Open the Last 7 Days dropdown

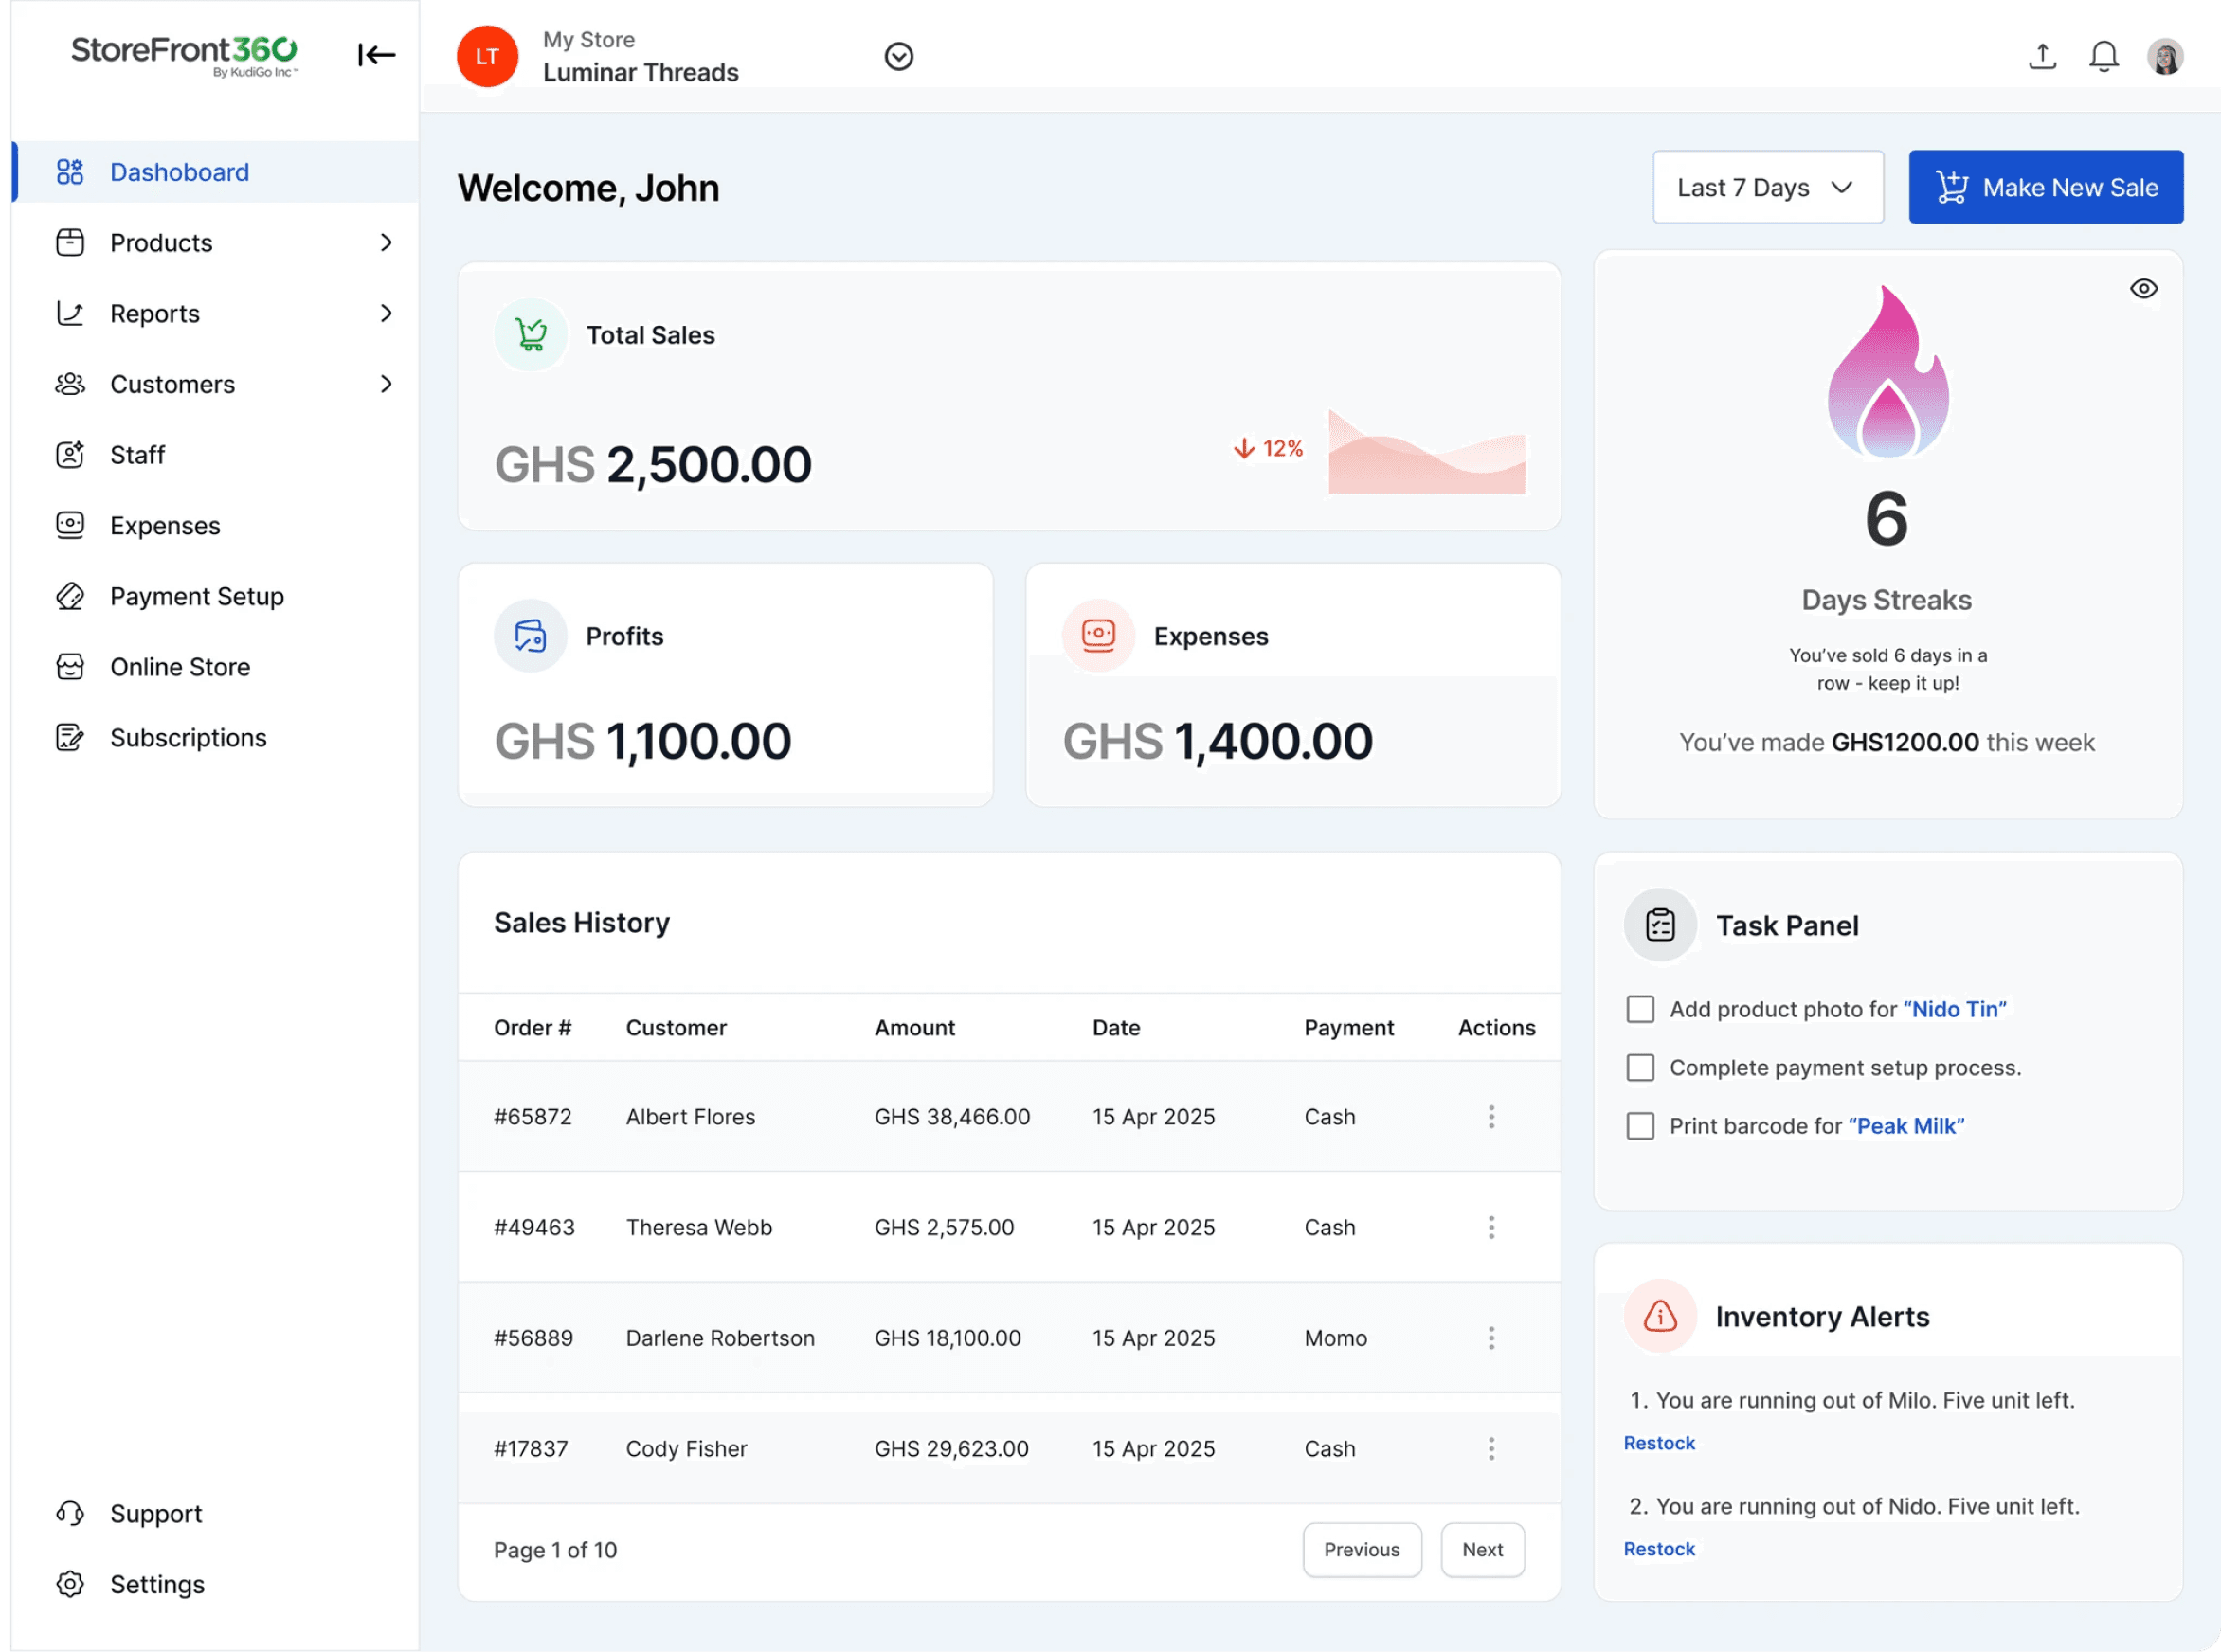click(x=1767, y=188)
